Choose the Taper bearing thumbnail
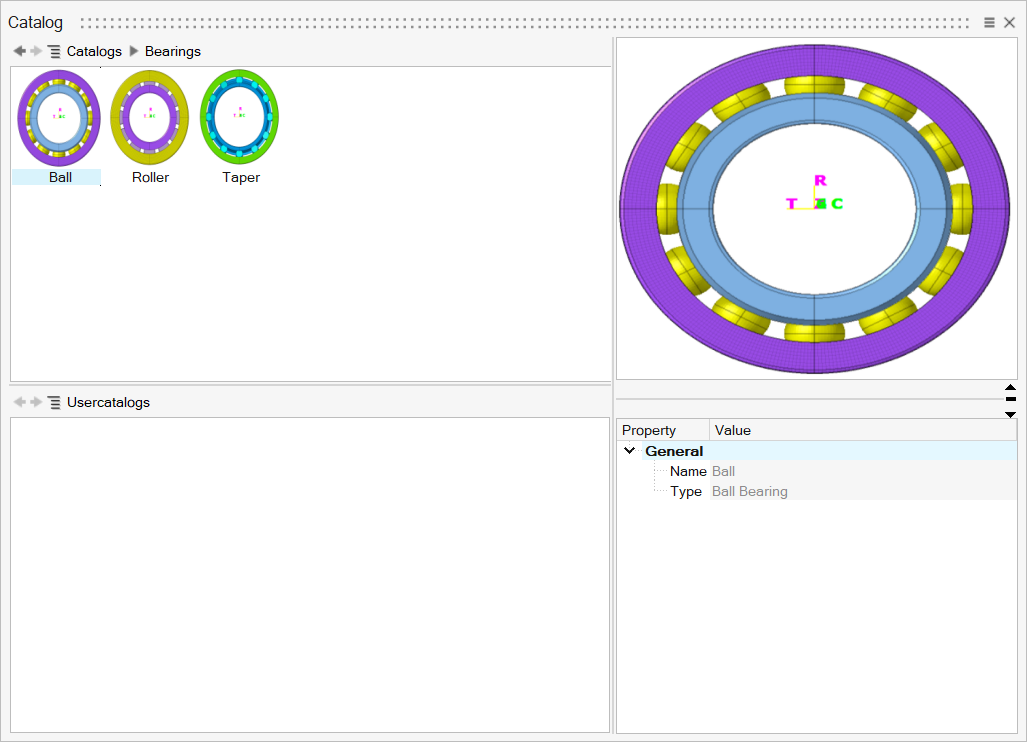The height and width of the screenshot is (742, 1027). pyautogui.click(x=240, y=118)
